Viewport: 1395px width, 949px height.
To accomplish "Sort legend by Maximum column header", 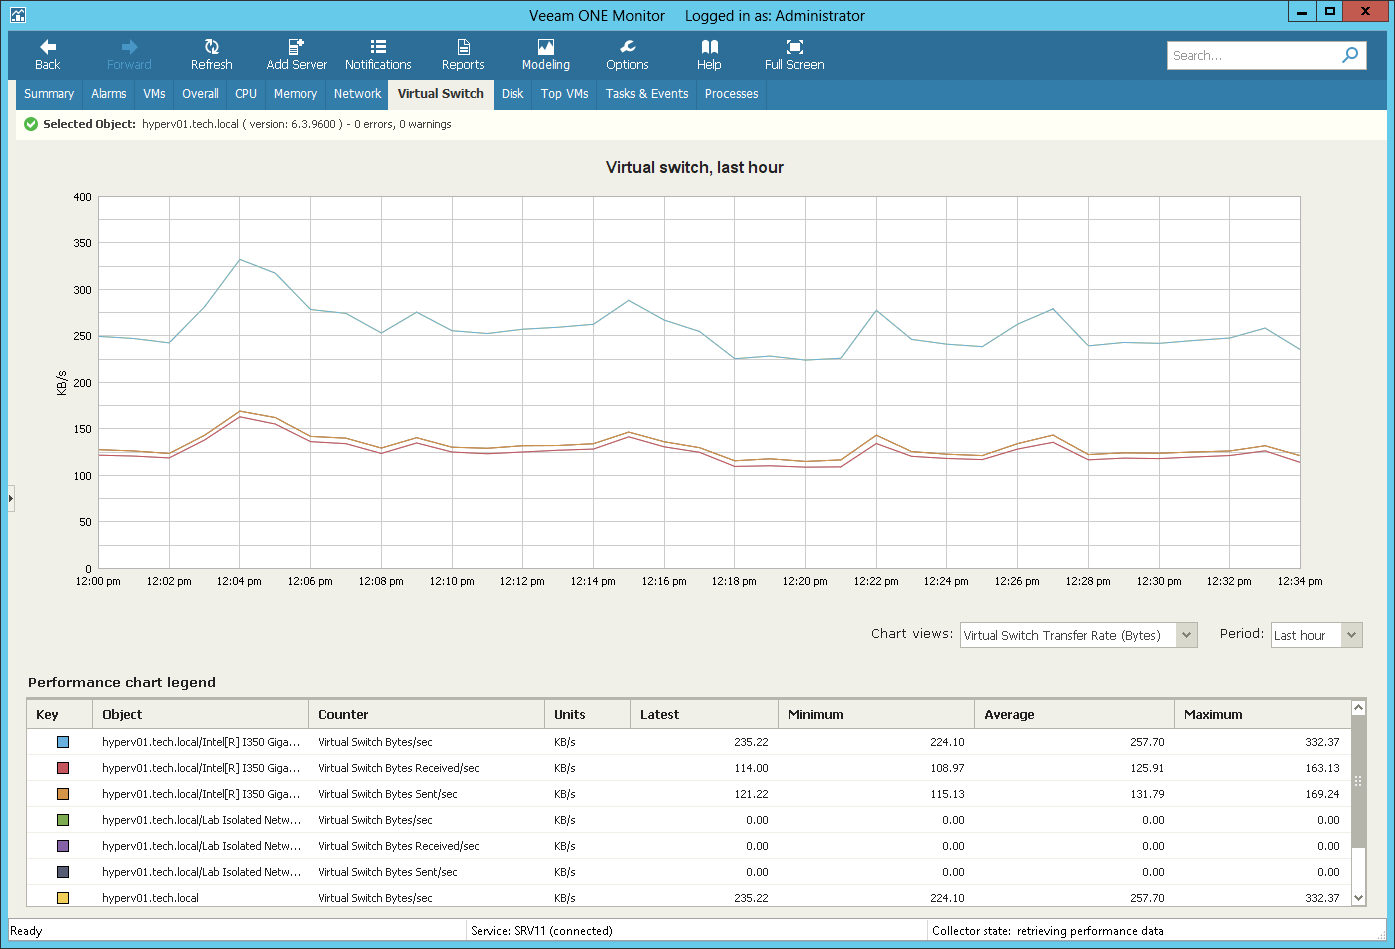I will click(1213, 715).
